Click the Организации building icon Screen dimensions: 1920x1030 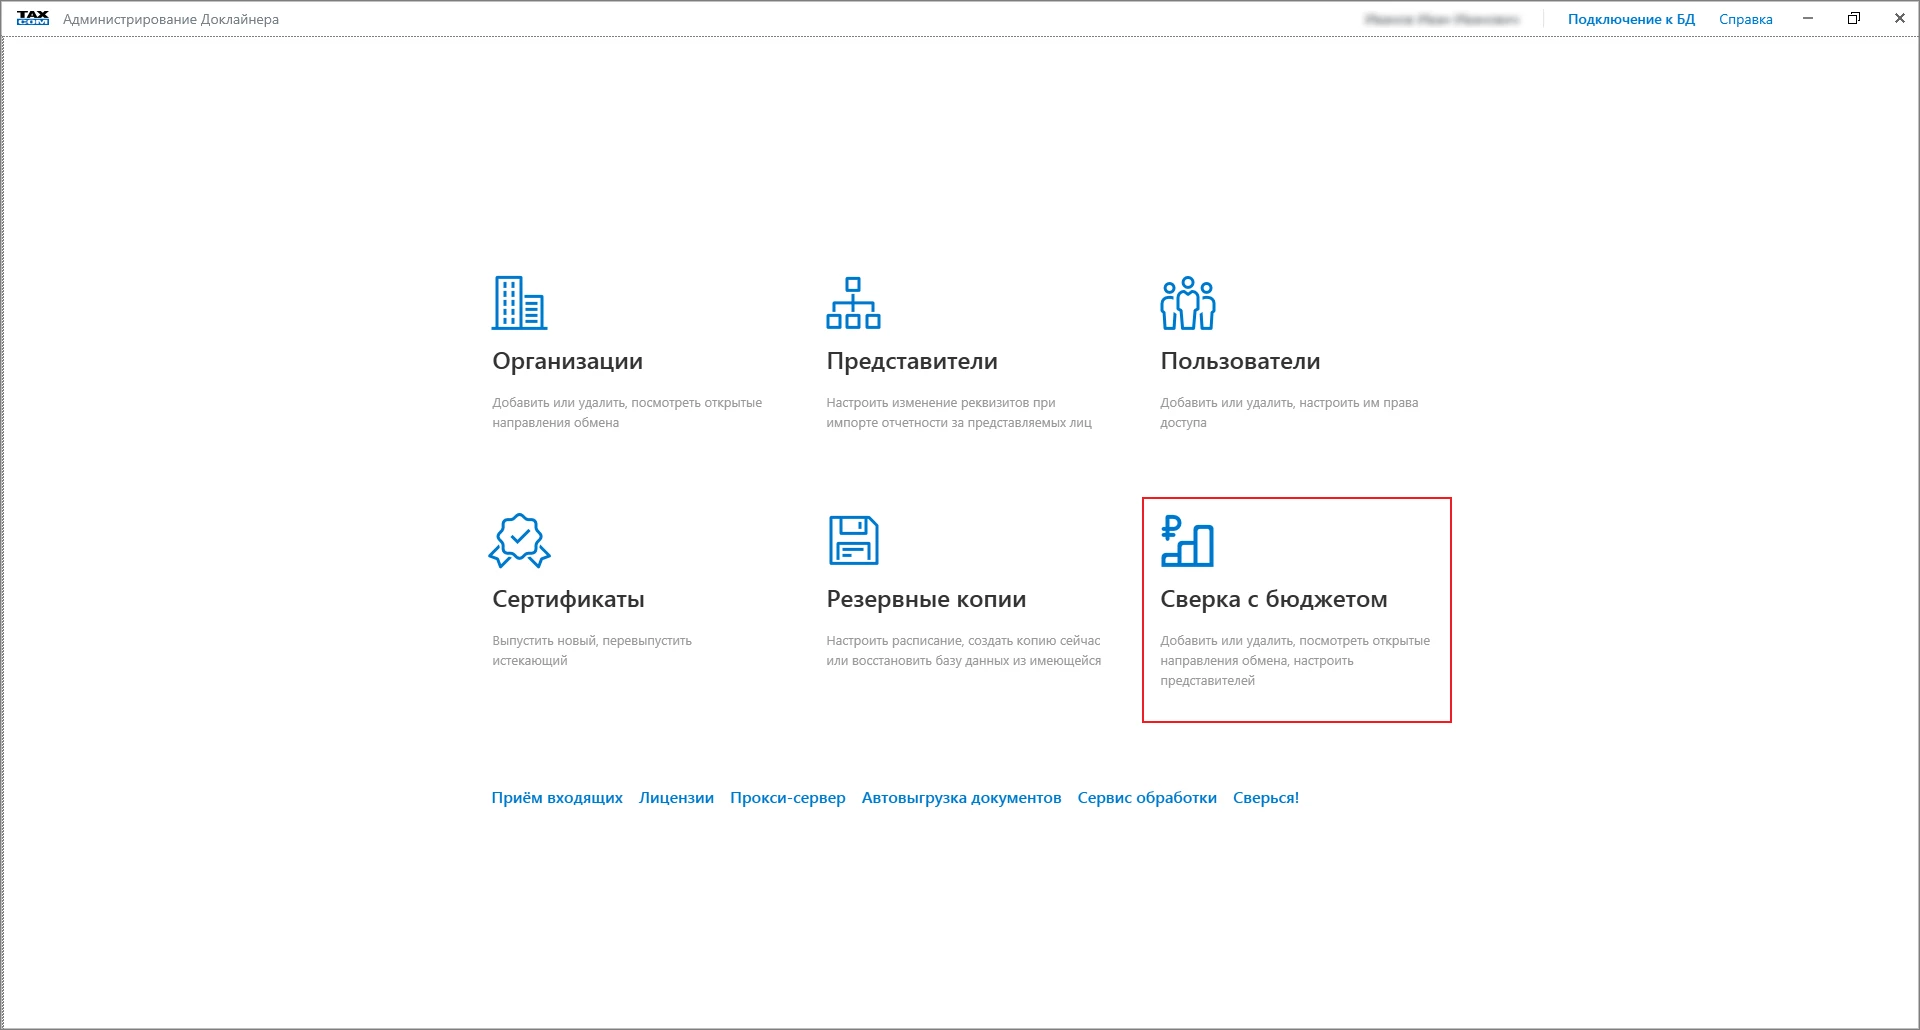(519, 303)
